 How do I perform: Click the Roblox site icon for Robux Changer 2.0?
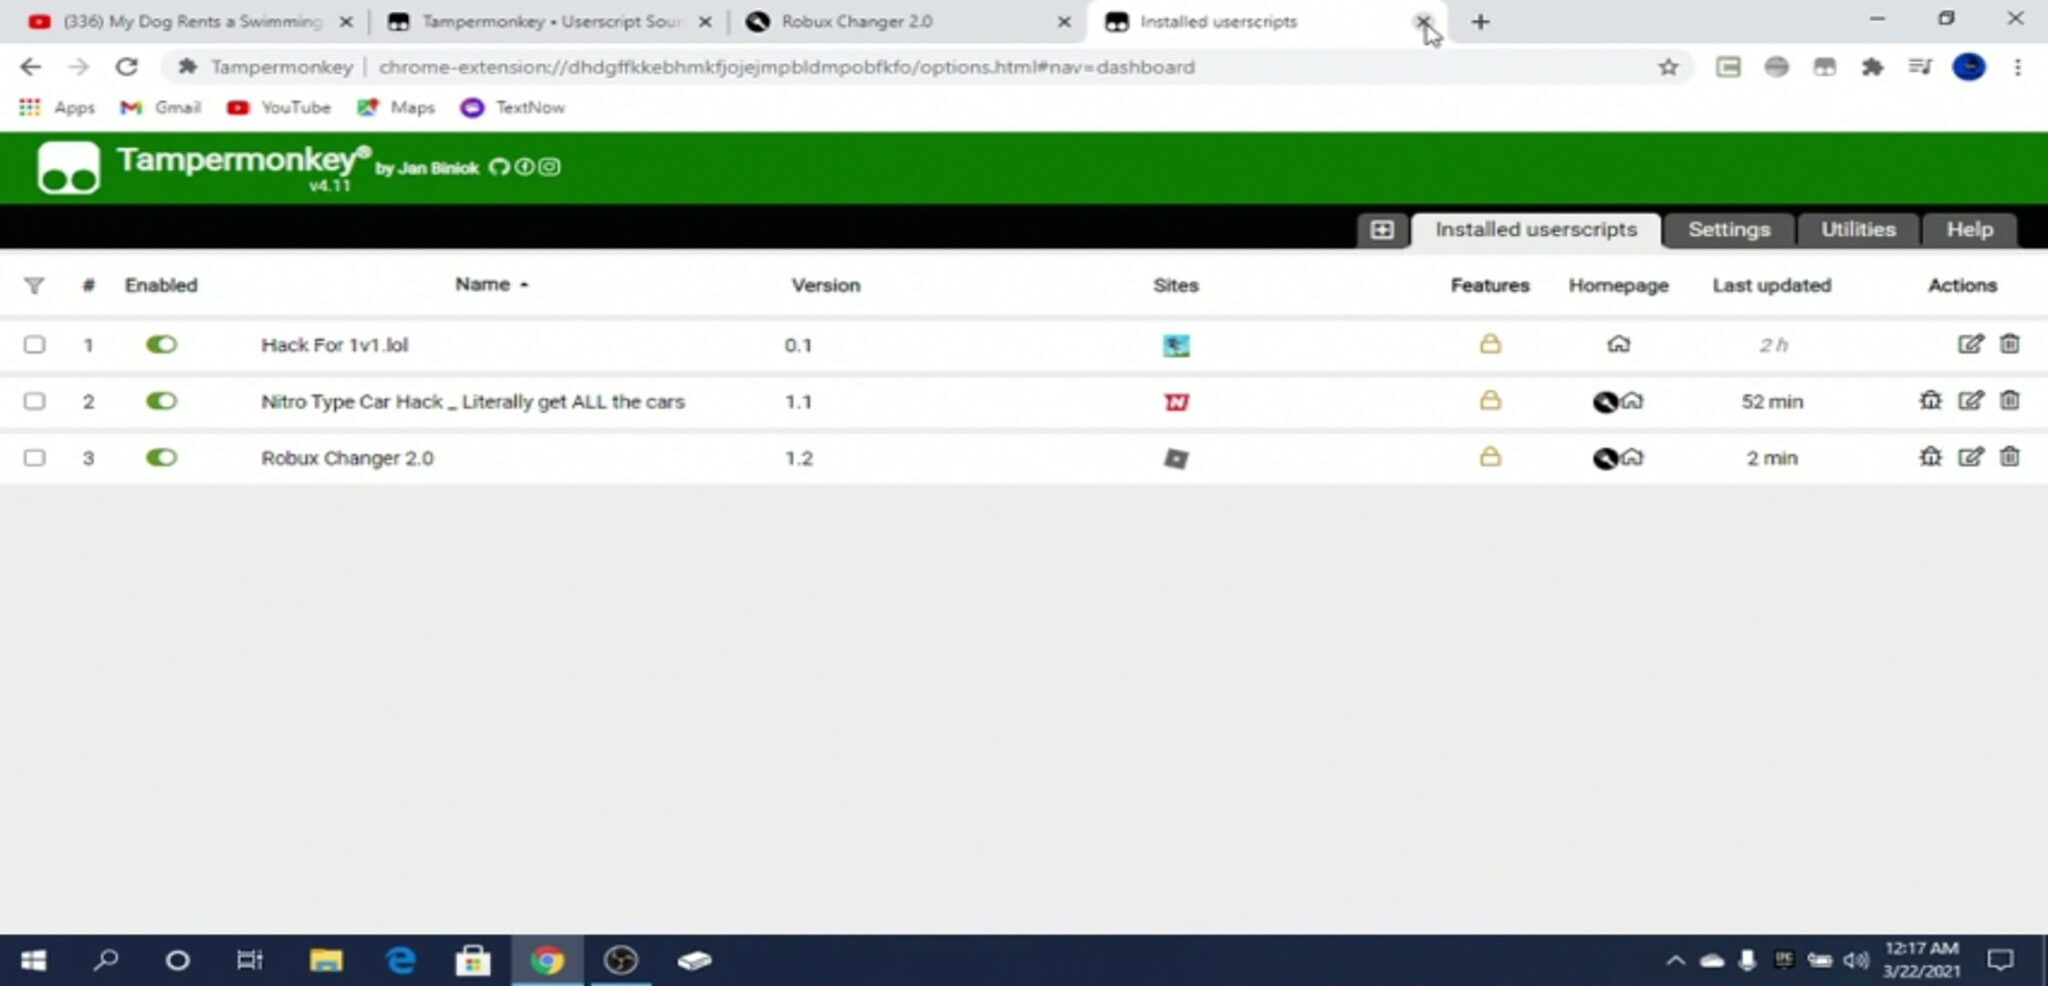[1176, 459]
